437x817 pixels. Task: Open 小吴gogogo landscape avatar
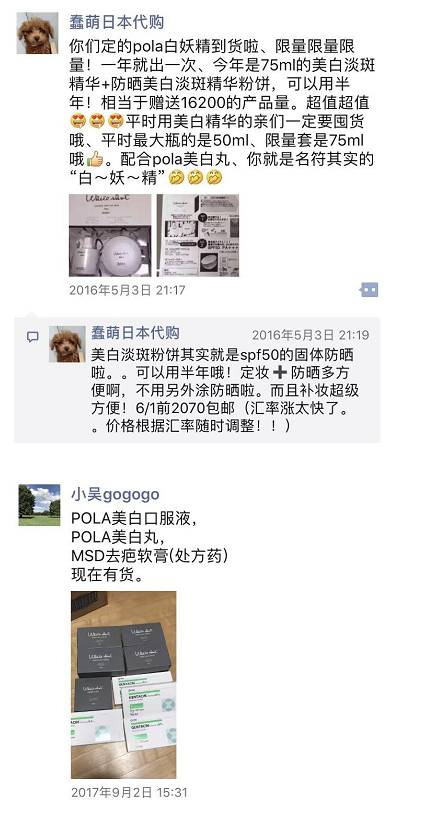pyautogui.click(x=40, y=505)
